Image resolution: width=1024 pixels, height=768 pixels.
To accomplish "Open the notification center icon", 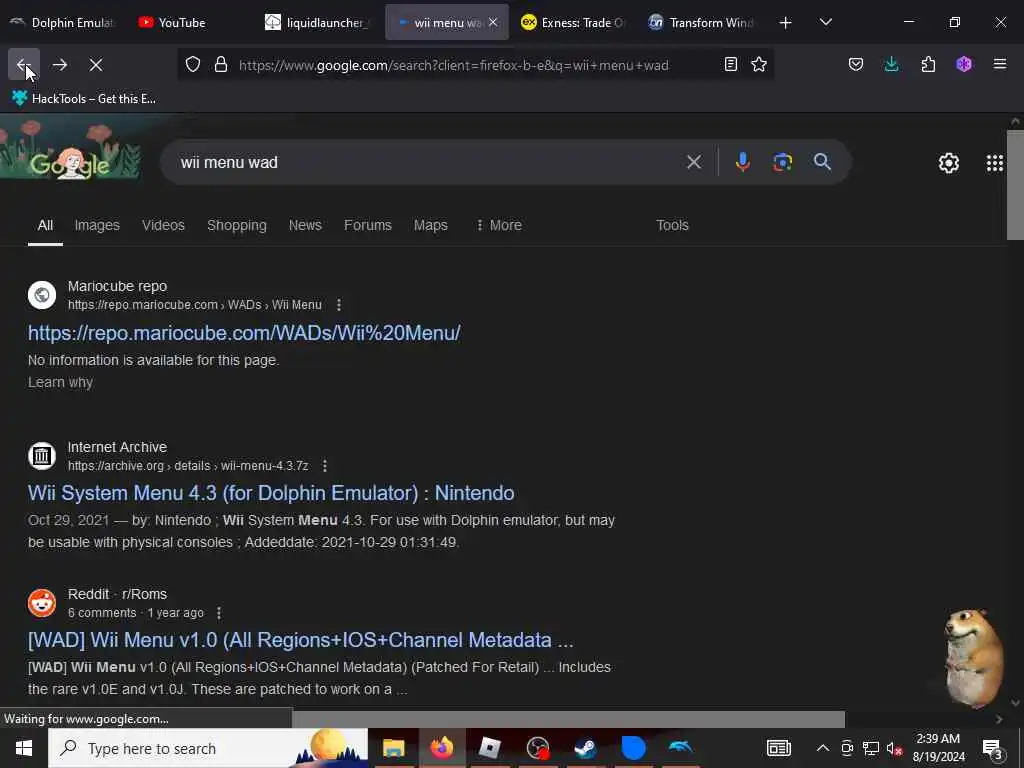I will click(x=992, y=749).
